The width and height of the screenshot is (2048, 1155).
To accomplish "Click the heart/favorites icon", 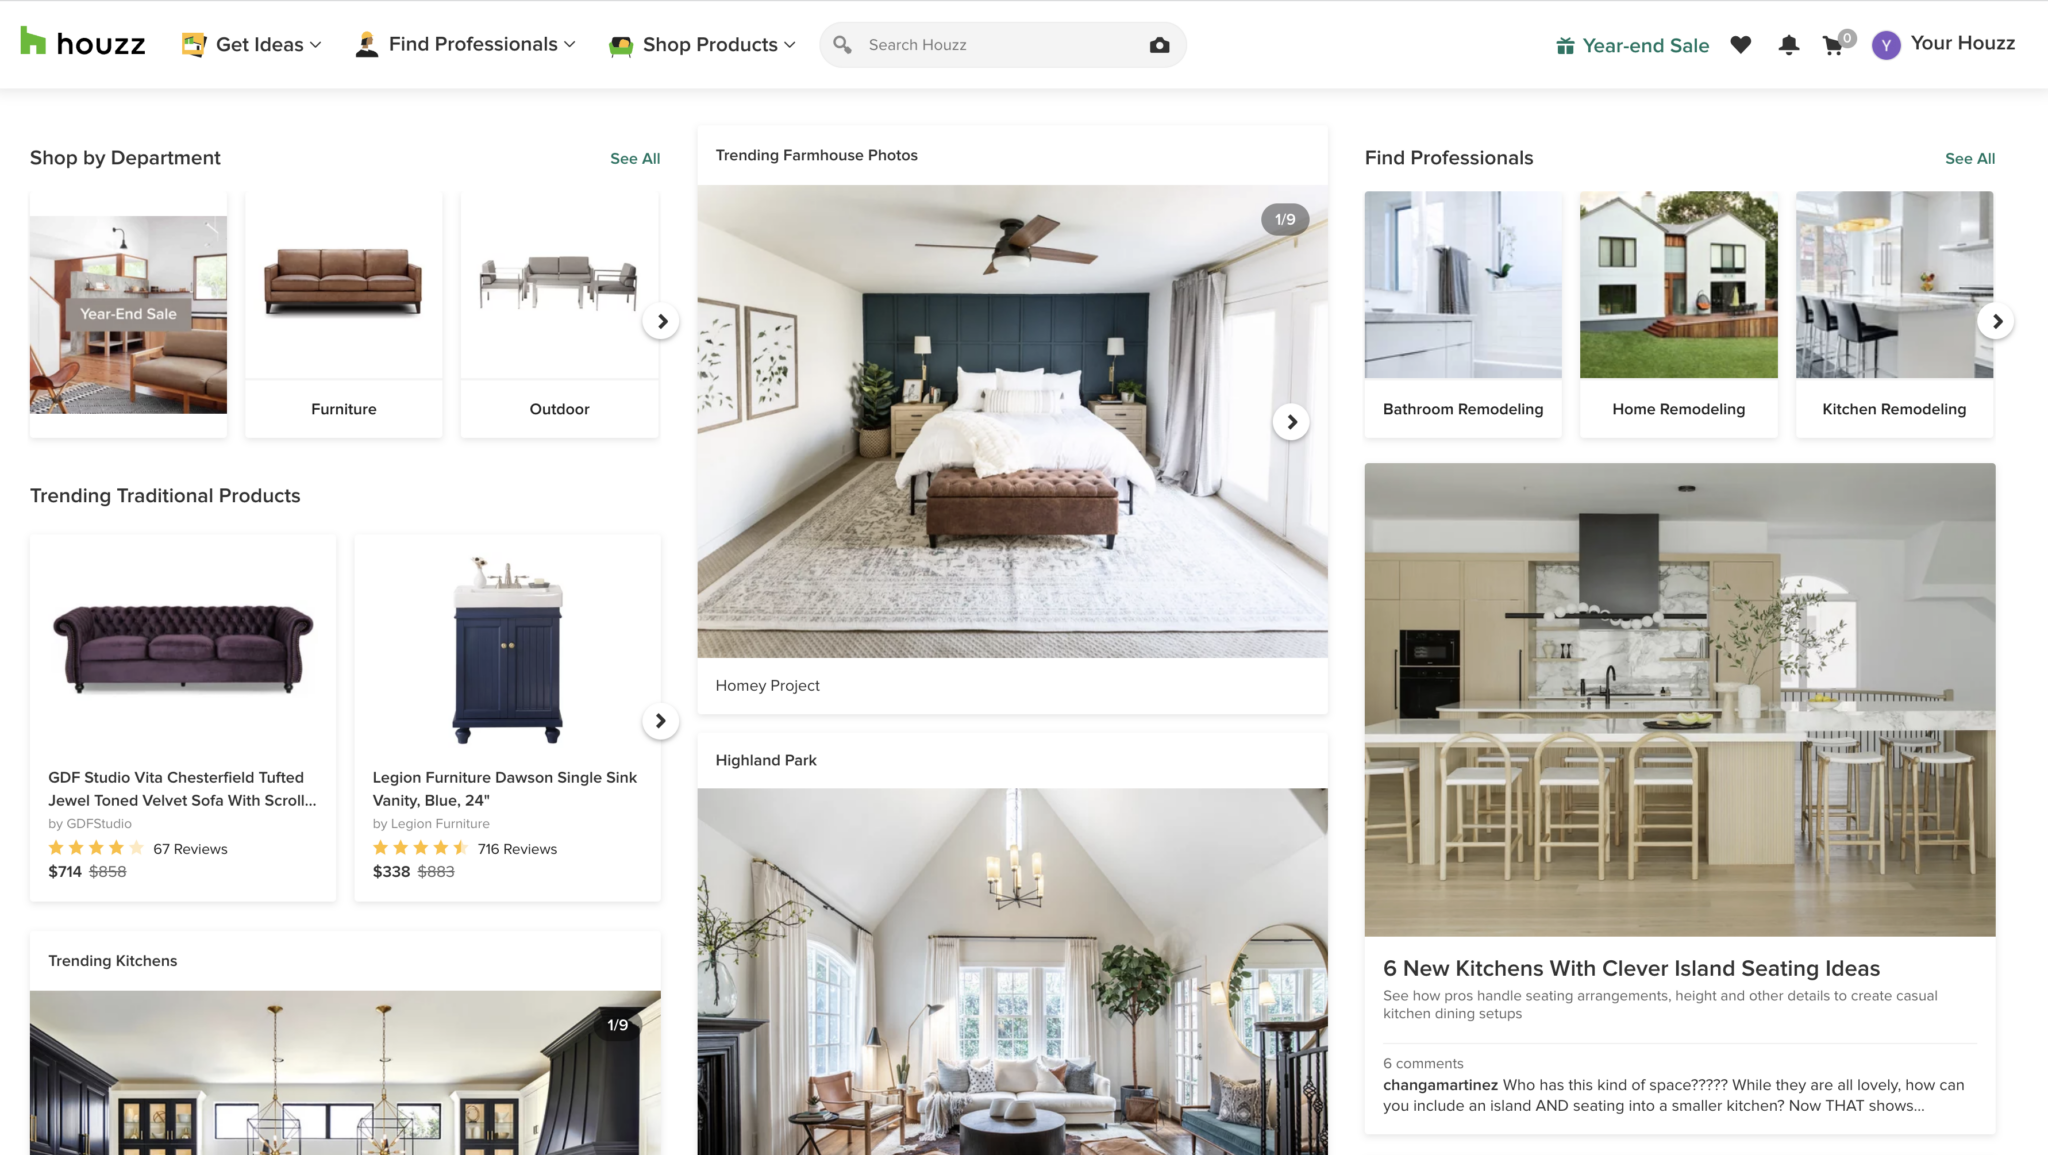I will pyautogui.click(x=1741, y=44).
